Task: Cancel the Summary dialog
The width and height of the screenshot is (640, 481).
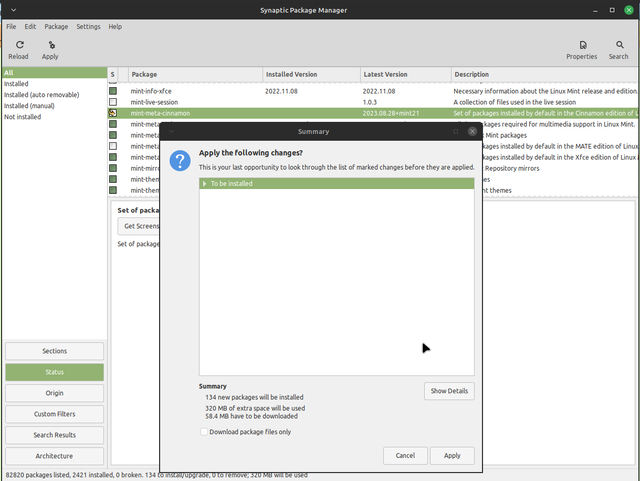Action: (405, 455)
